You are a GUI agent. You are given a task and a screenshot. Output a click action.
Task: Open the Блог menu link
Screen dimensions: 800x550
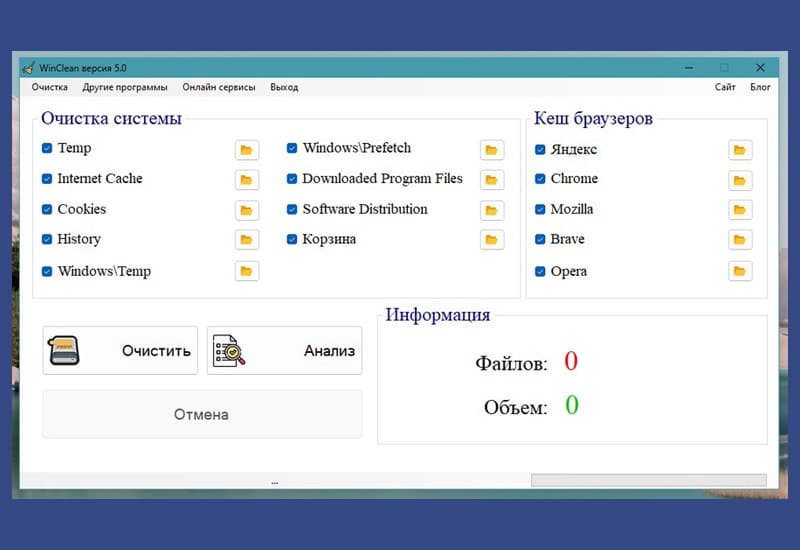click(x=760, y=87)
